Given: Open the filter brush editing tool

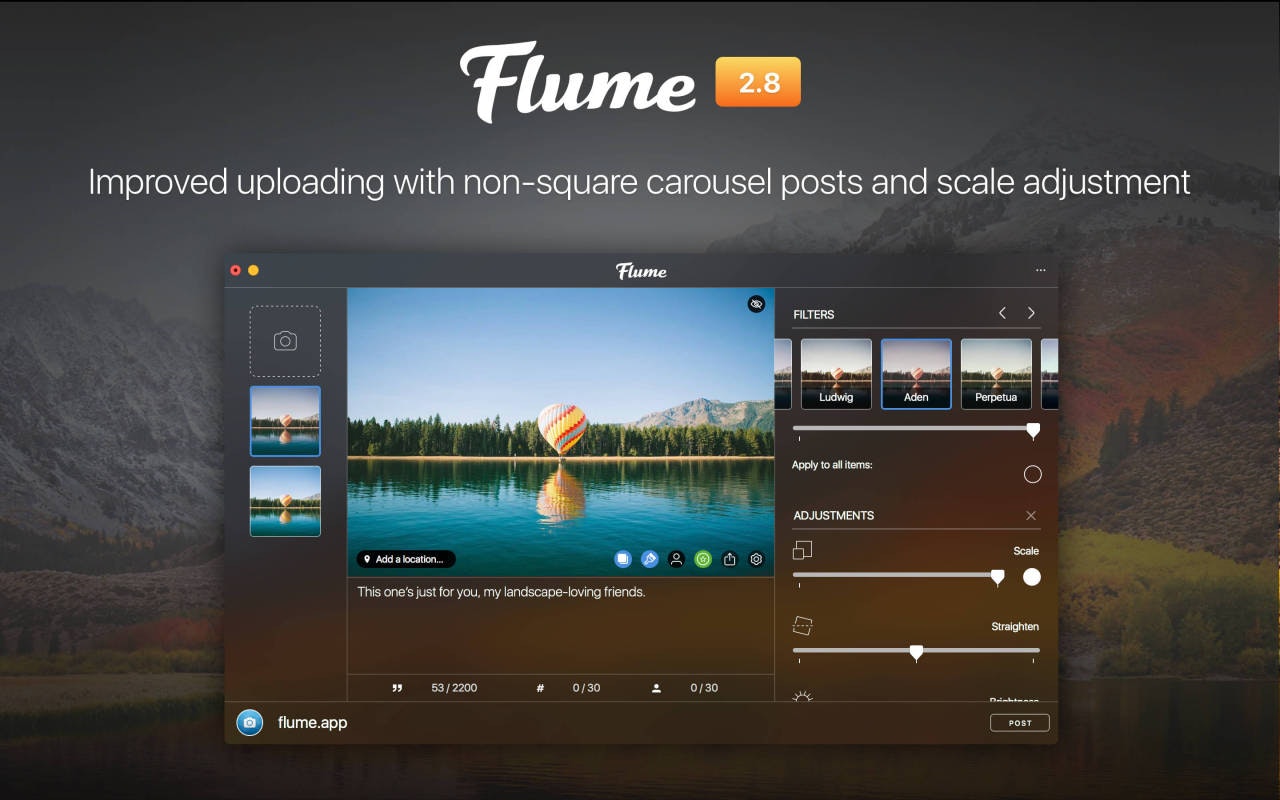Looking at the screenshot, I should point(650,559).
